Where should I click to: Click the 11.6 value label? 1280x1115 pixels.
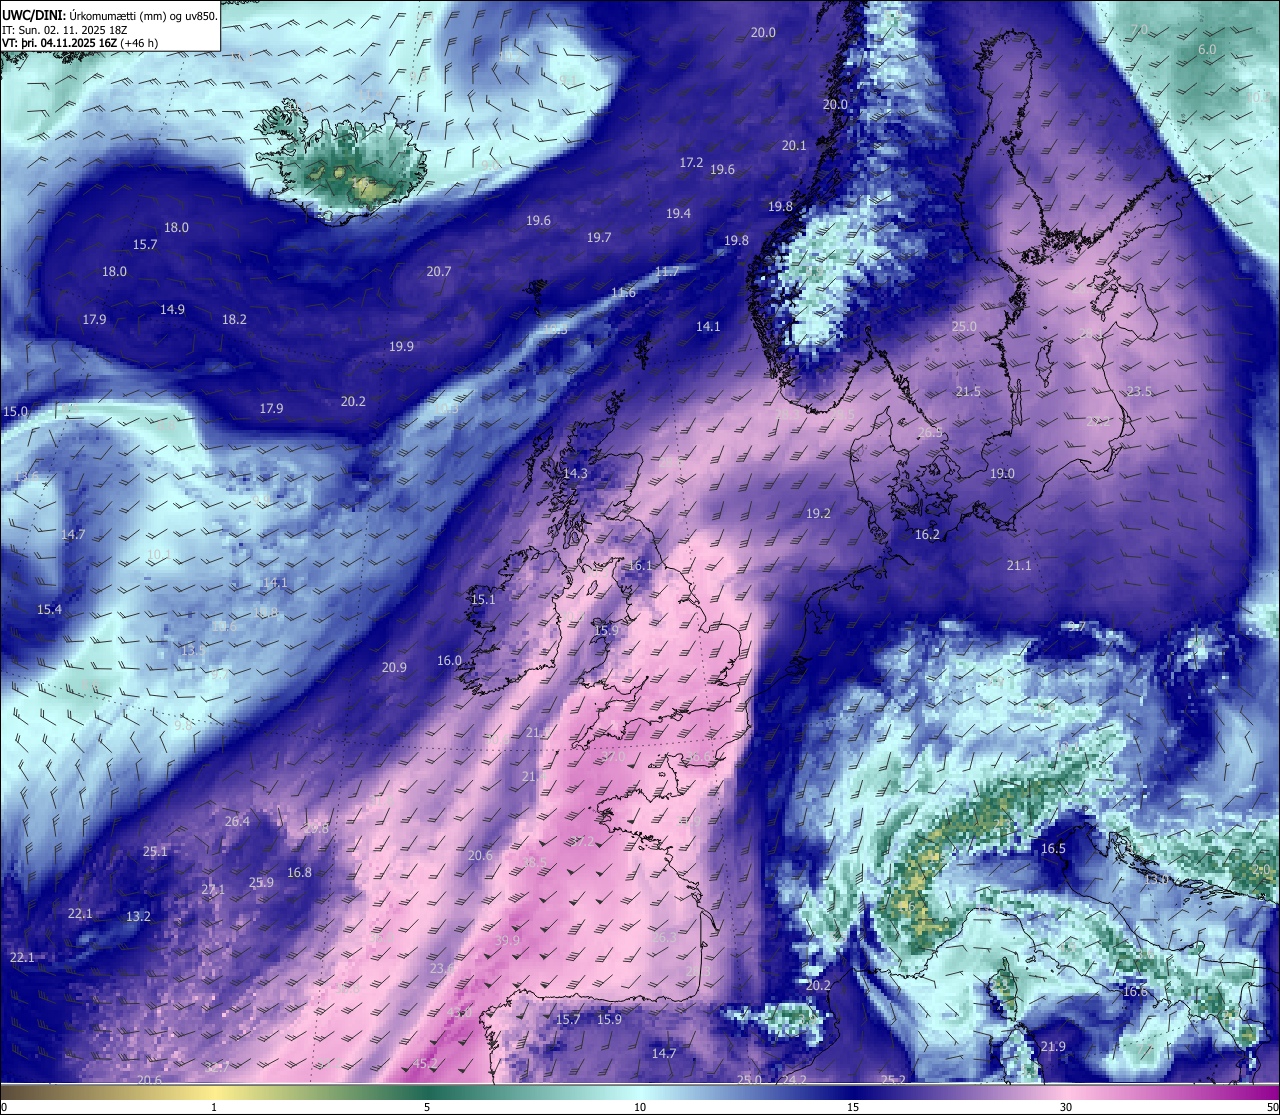pos(623,292)
